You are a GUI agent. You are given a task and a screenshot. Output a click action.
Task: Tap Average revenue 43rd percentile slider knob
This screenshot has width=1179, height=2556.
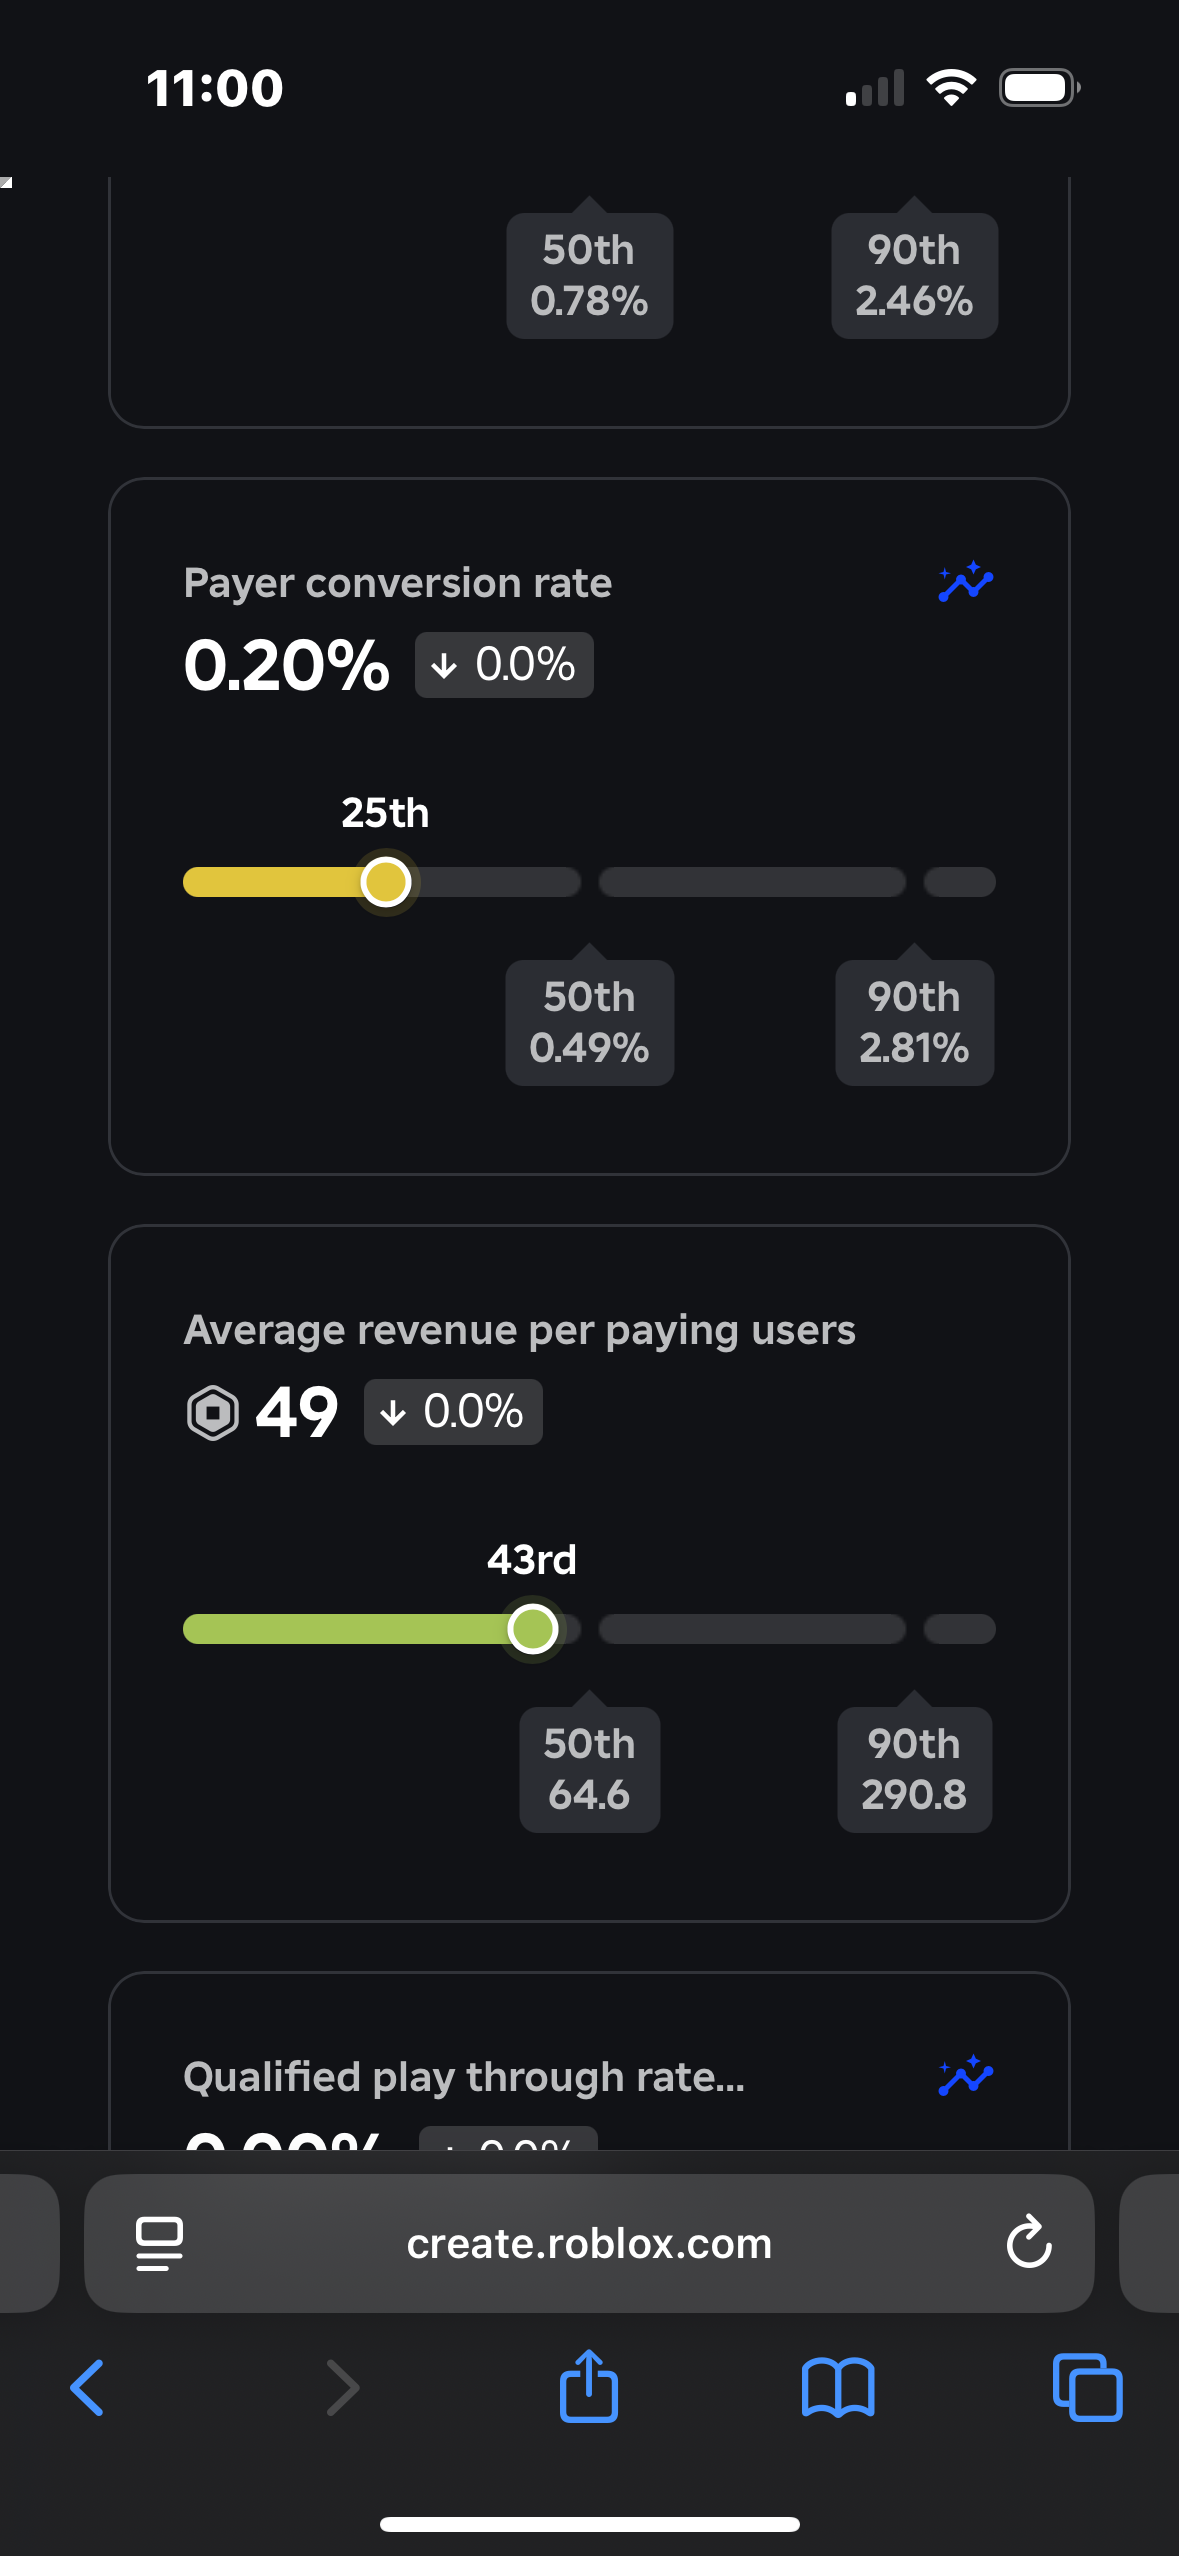click(532, 1629)
